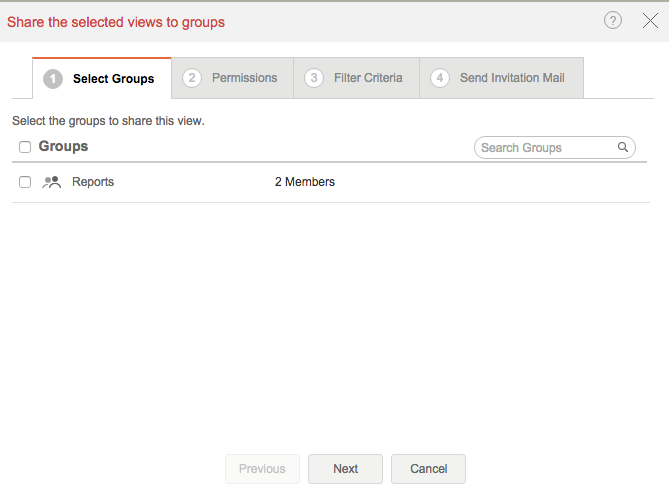Focus the Search Groups input field
The width and height of the screenshot is (669, 503).
pyautogui.click(x=545, y=148)
